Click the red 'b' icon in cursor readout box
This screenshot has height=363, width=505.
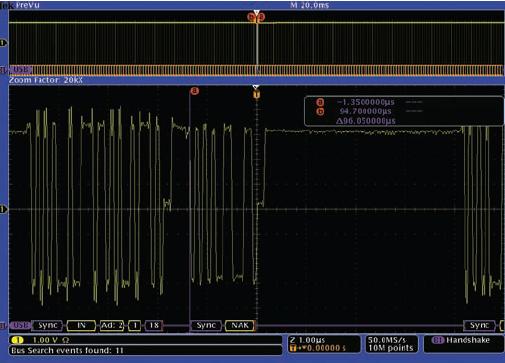click(x=320, y=111)
